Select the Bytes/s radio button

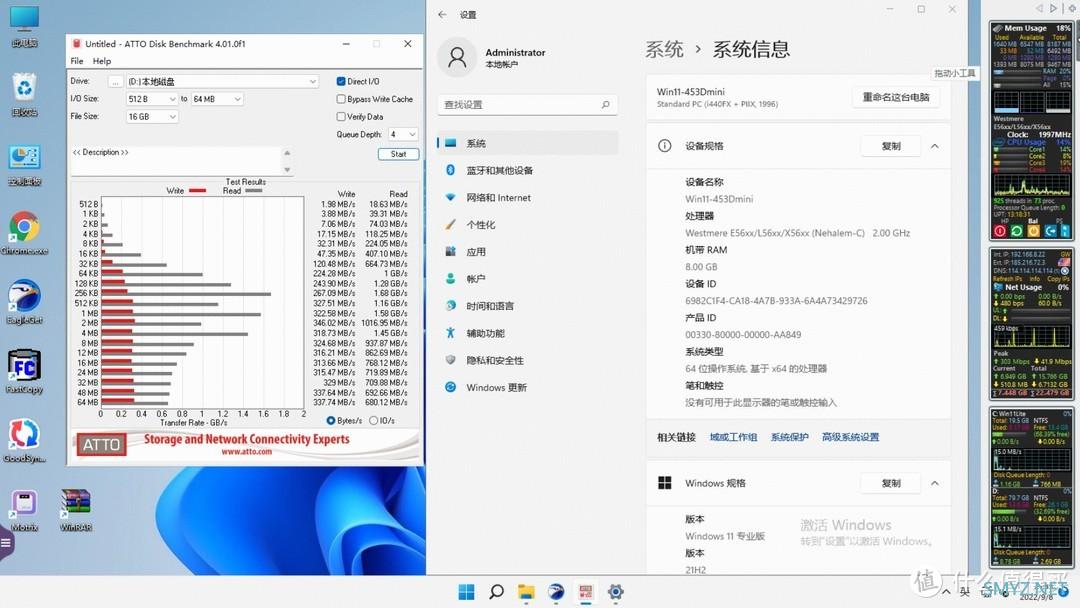pyautogui.click(x=331, y=421)
